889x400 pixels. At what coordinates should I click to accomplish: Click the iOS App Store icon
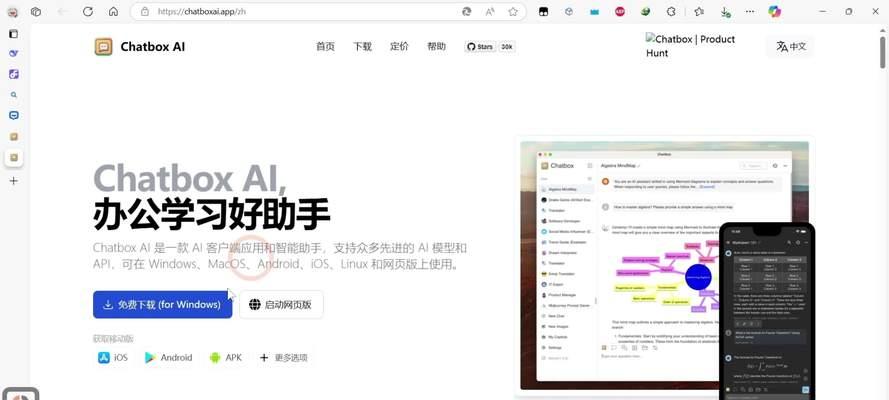(x=104, y=358)
